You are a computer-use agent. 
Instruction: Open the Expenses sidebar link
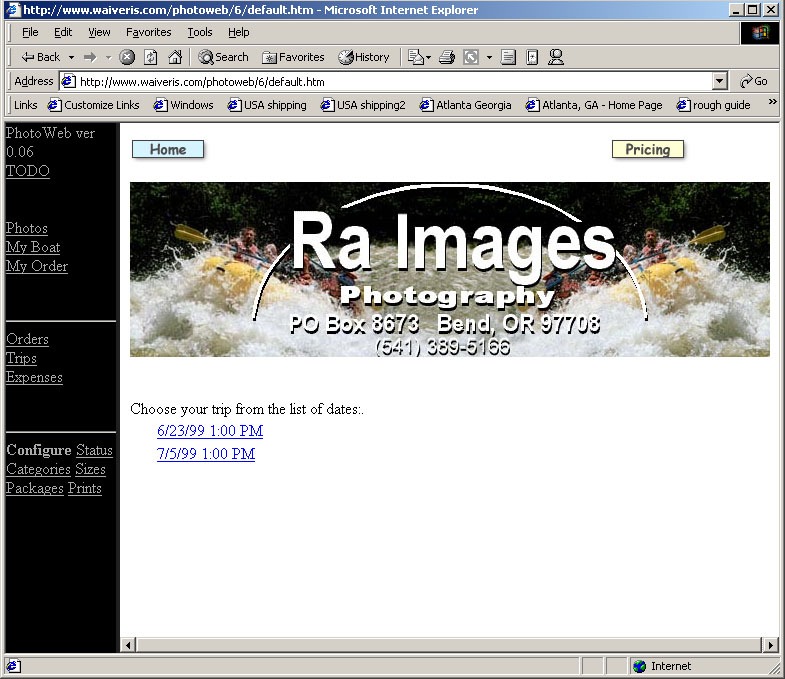pos(34,378)
